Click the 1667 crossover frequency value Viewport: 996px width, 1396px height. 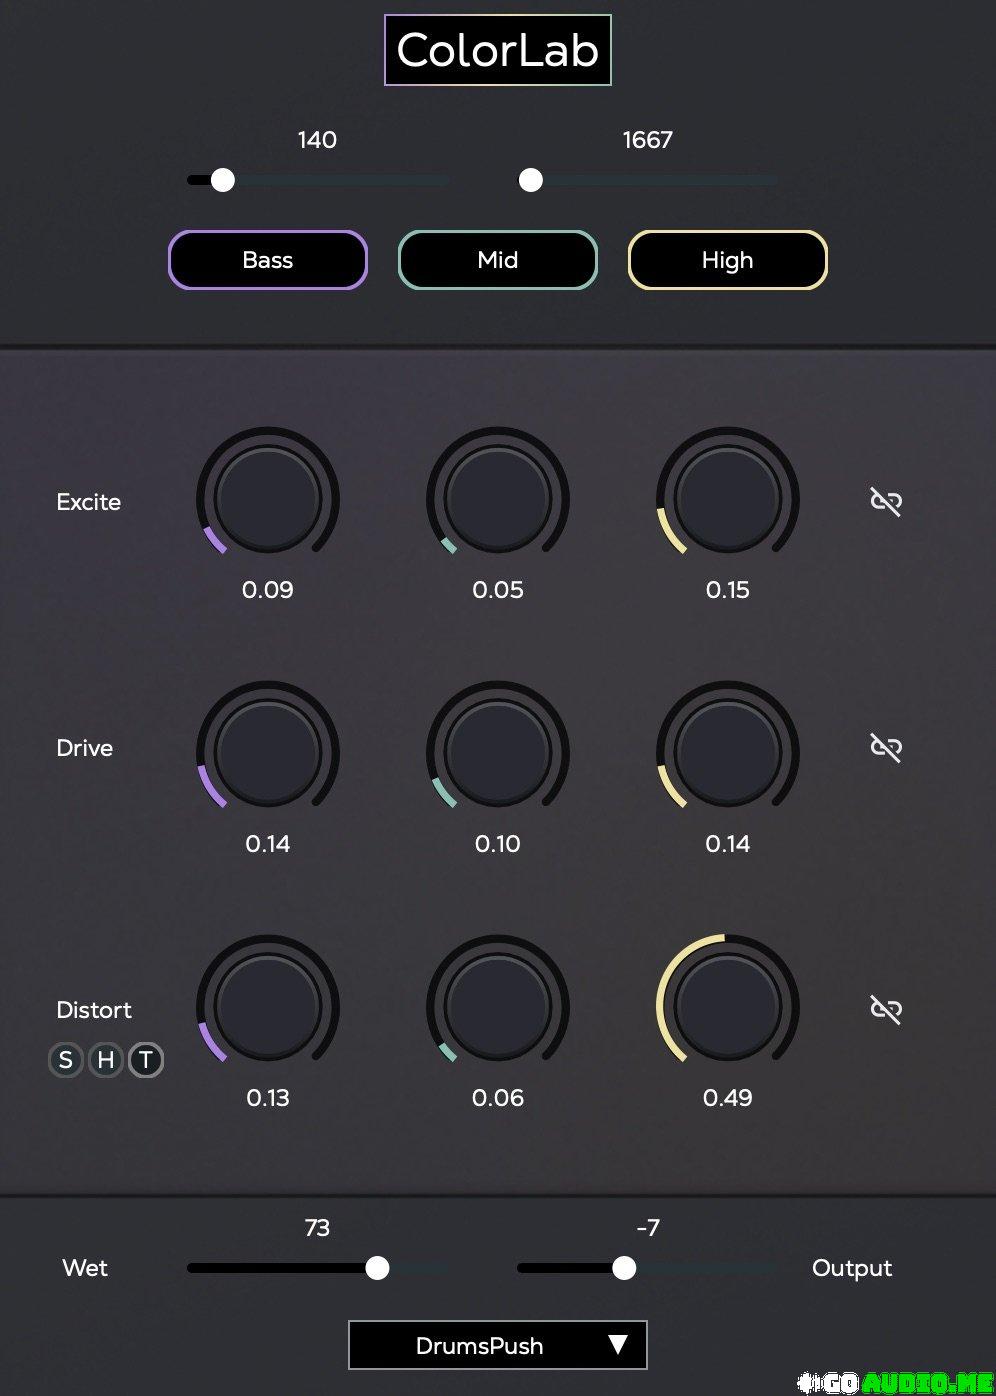pyautogui.click(x=648, y=140)
